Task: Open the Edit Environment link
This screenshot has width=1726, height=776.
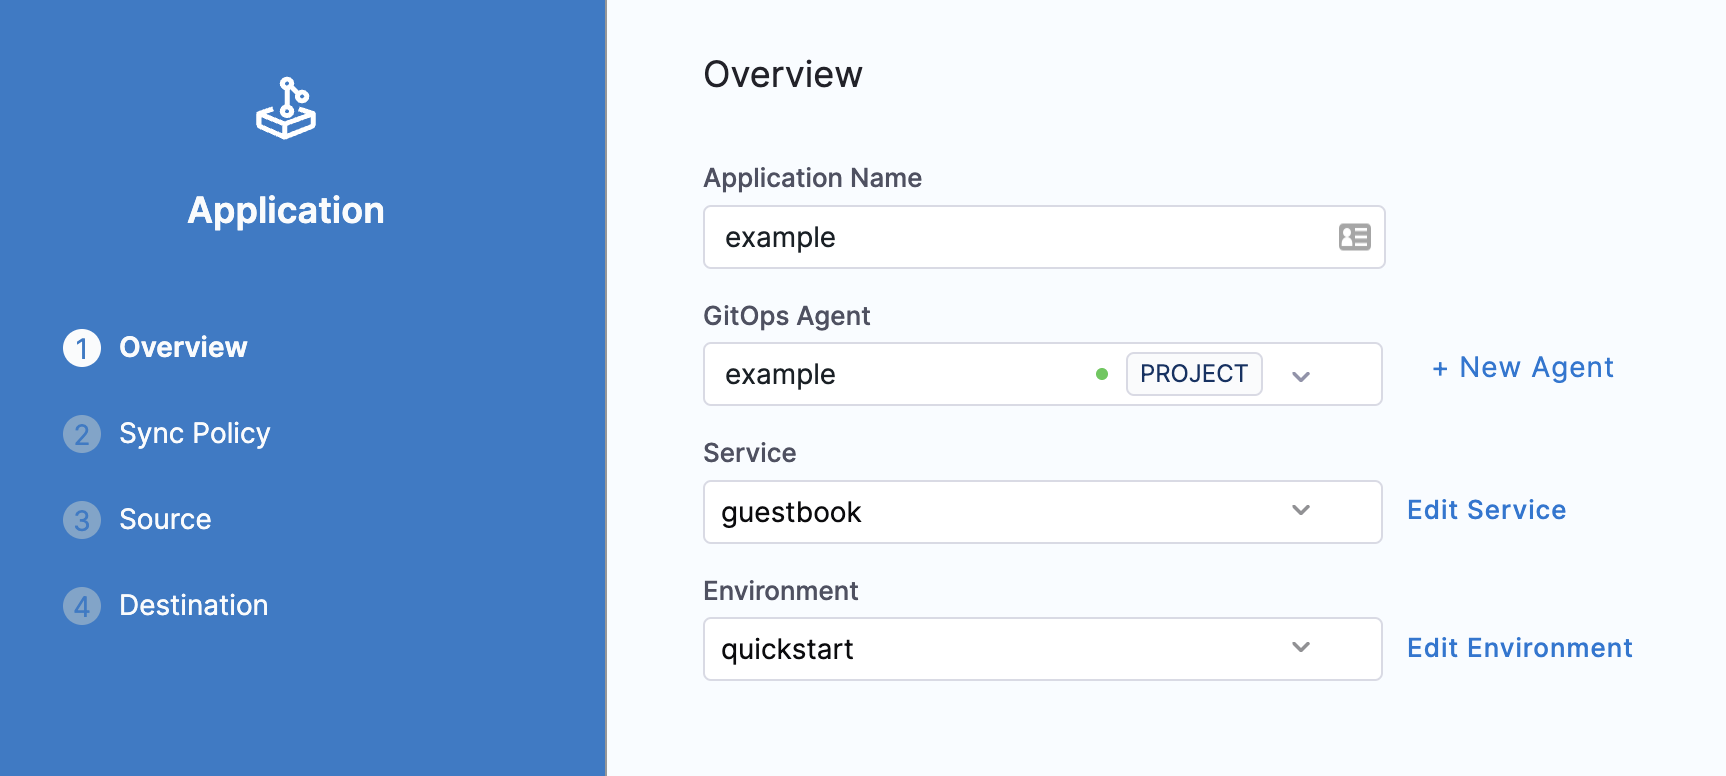Action: click(1519, 648)
